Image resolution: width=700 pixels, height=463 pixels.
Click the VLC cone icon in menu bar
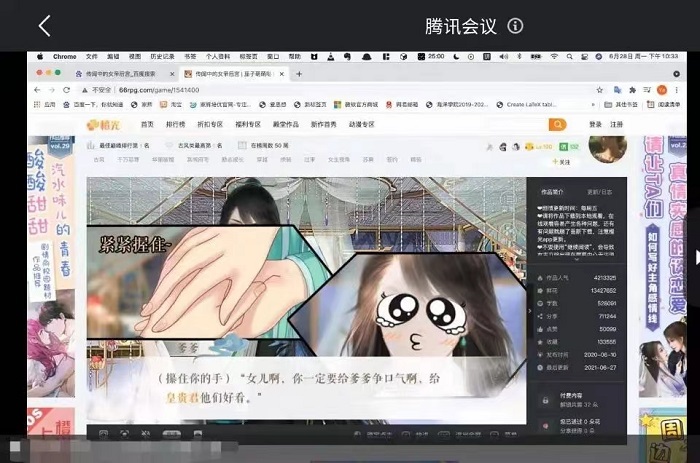point(331,57)
